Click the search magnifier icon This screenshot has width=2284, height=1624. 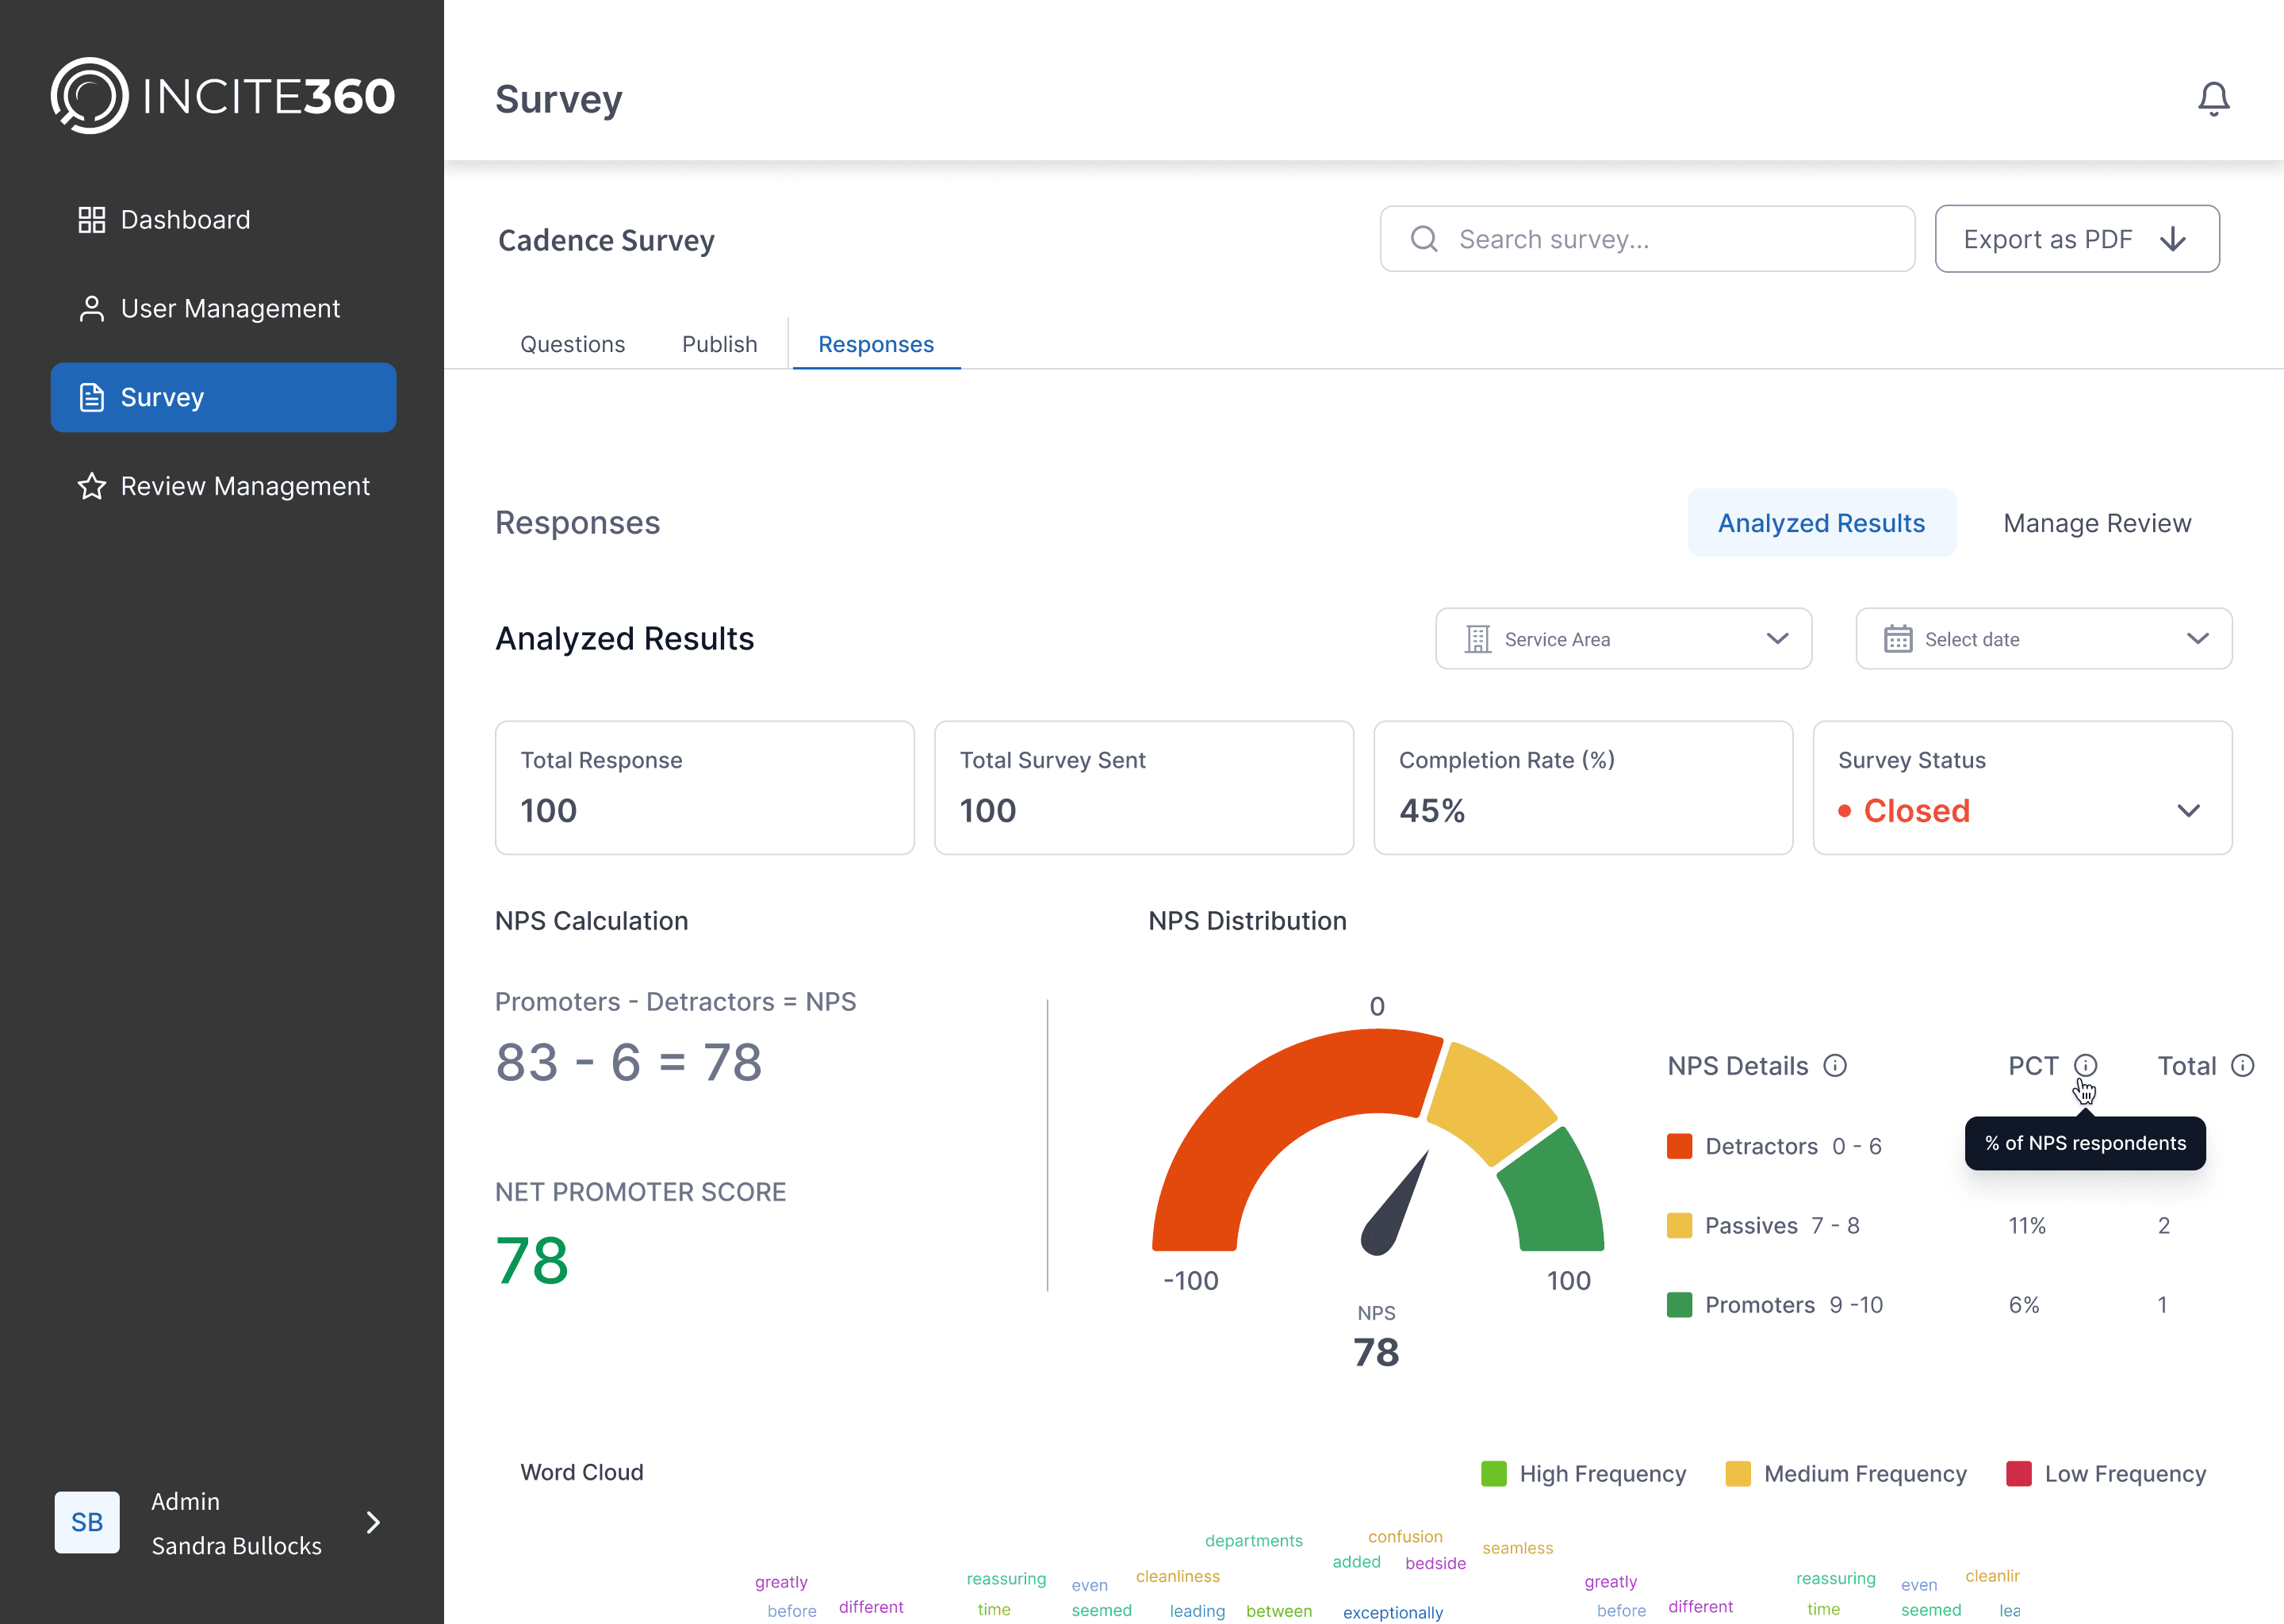(1424, 239)
